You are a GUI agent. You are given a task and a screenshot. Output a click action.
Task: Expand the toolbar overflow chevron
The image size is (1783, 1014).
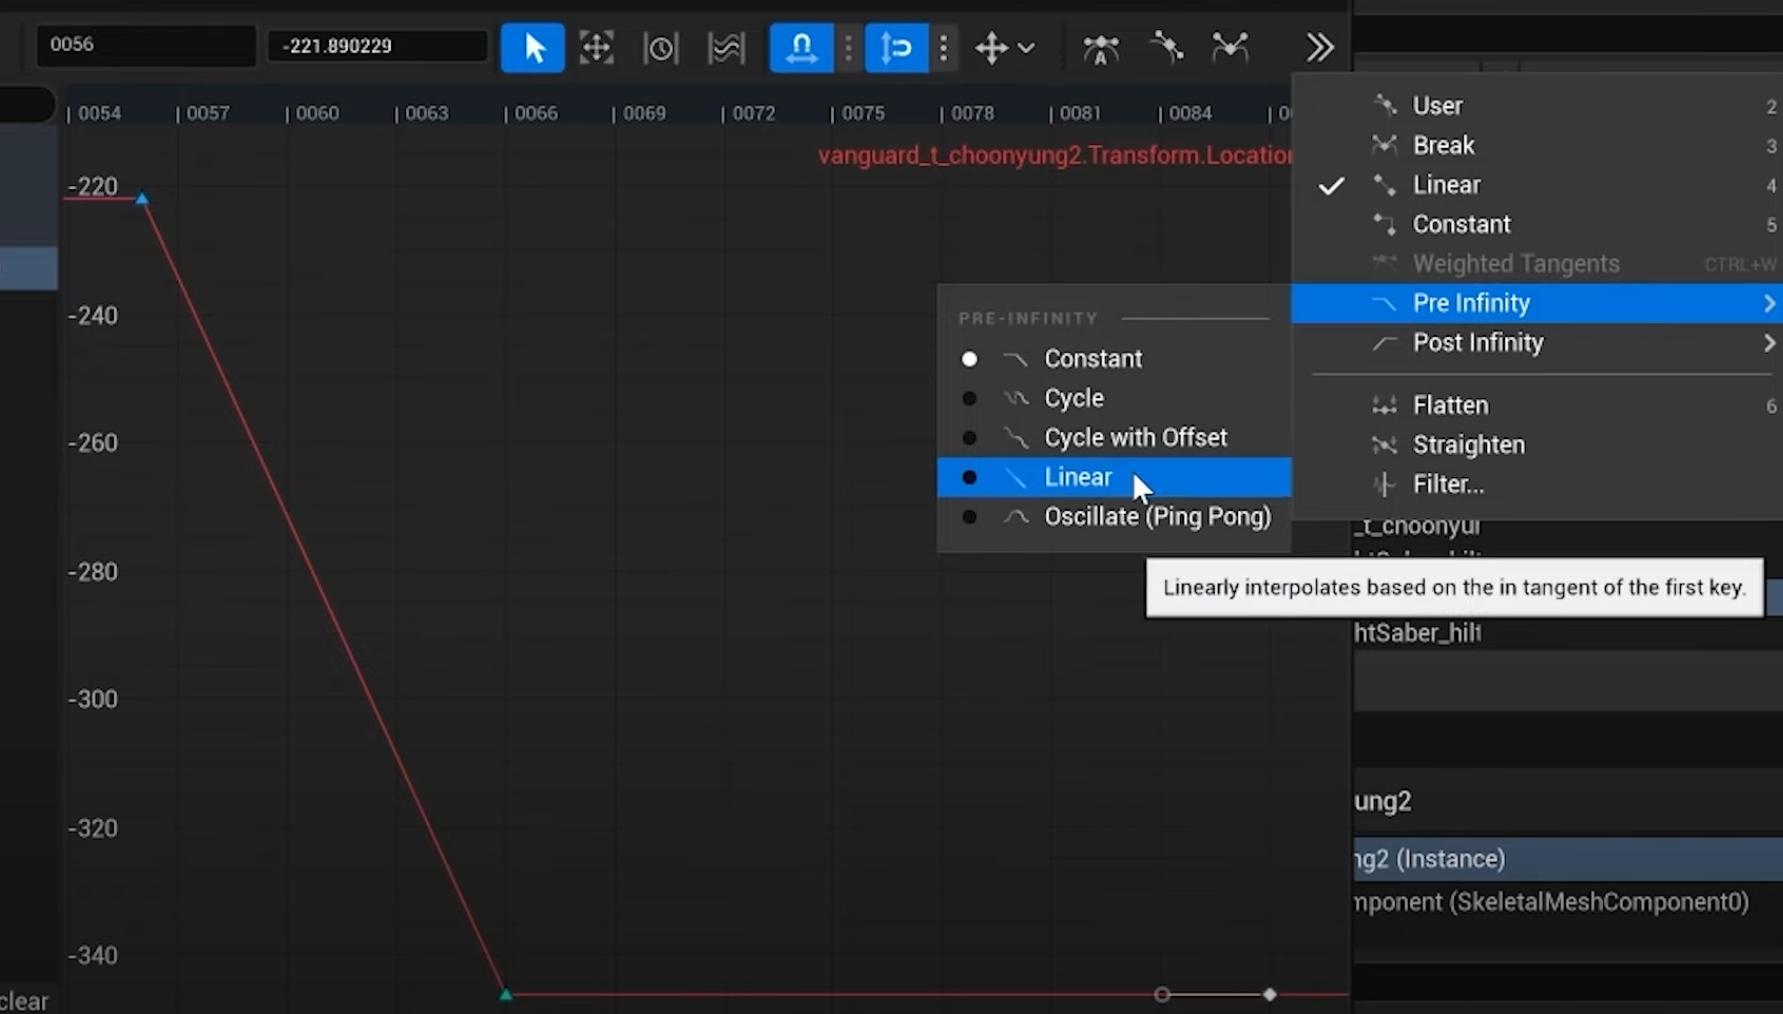1320,47
